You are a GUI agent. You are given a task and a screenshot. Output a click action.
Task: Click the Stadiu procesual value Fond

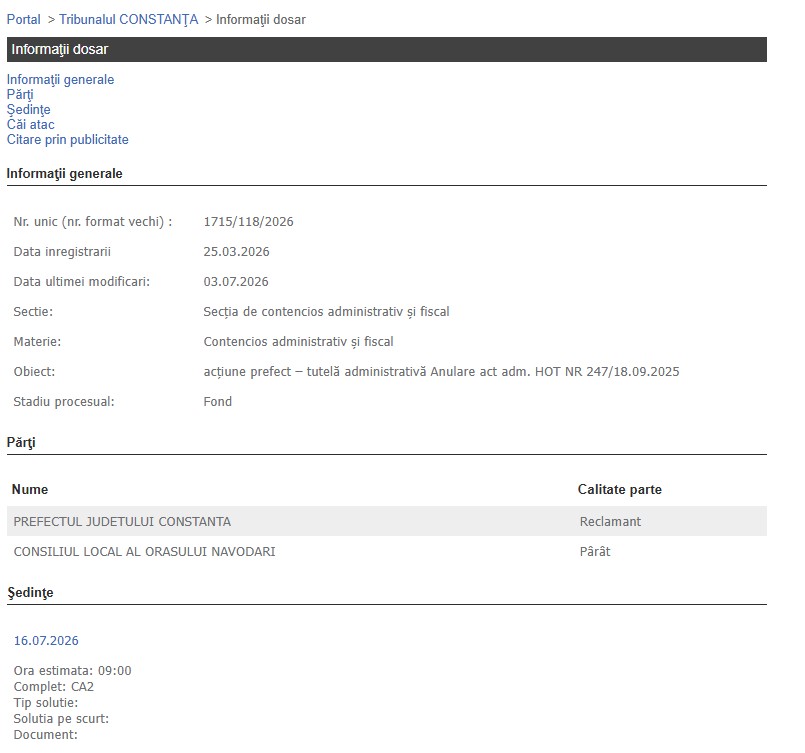tap(218, 401)
